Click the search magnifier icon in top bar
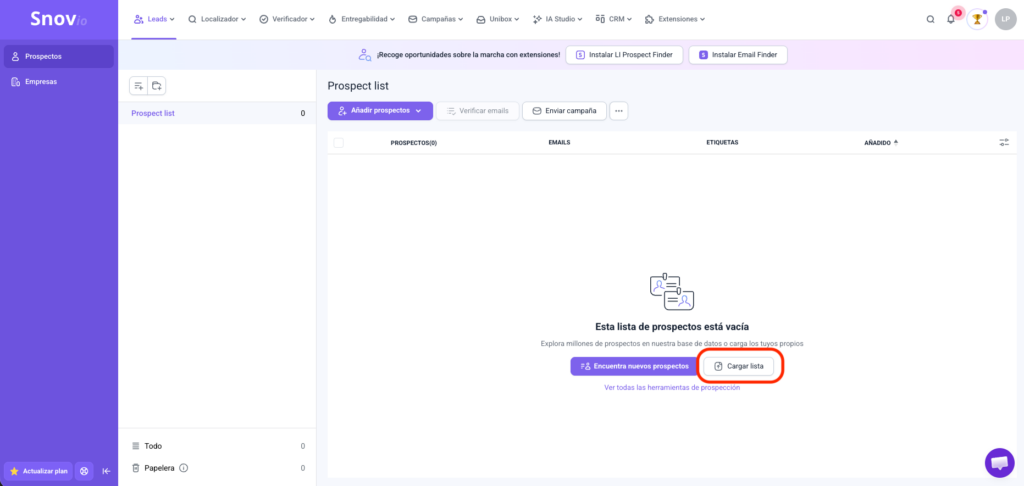 click(x=930, y=19)
